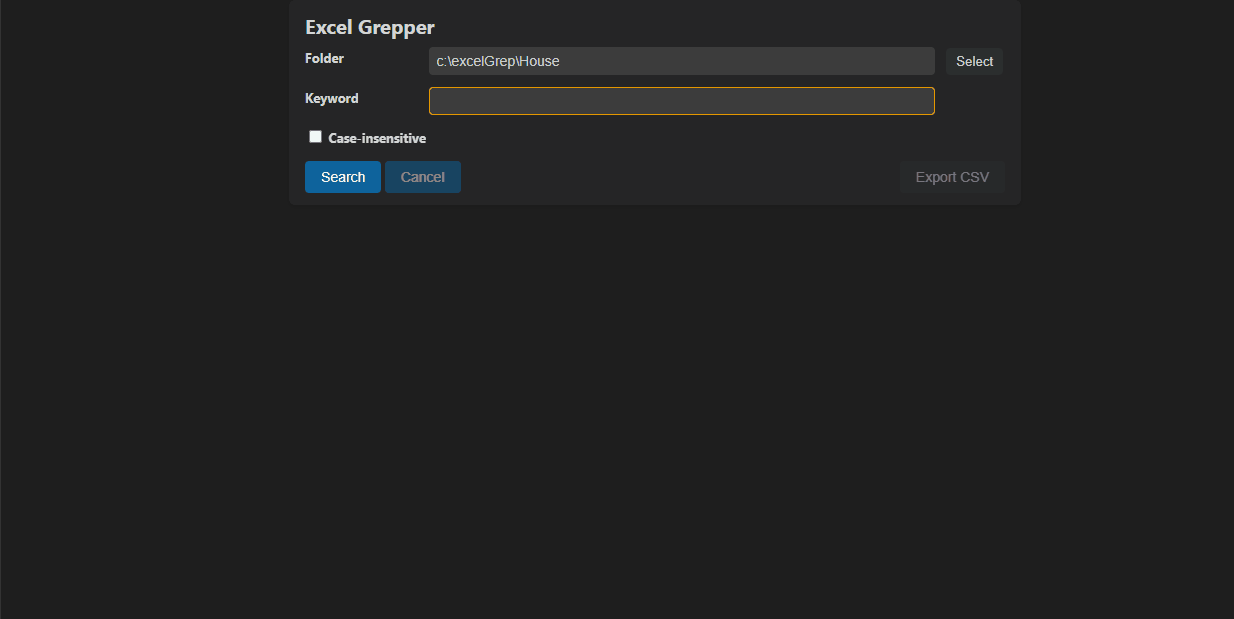Click the Select button to choose a folder
This screenshot has width=1234, height=619.
pos(973,61)
